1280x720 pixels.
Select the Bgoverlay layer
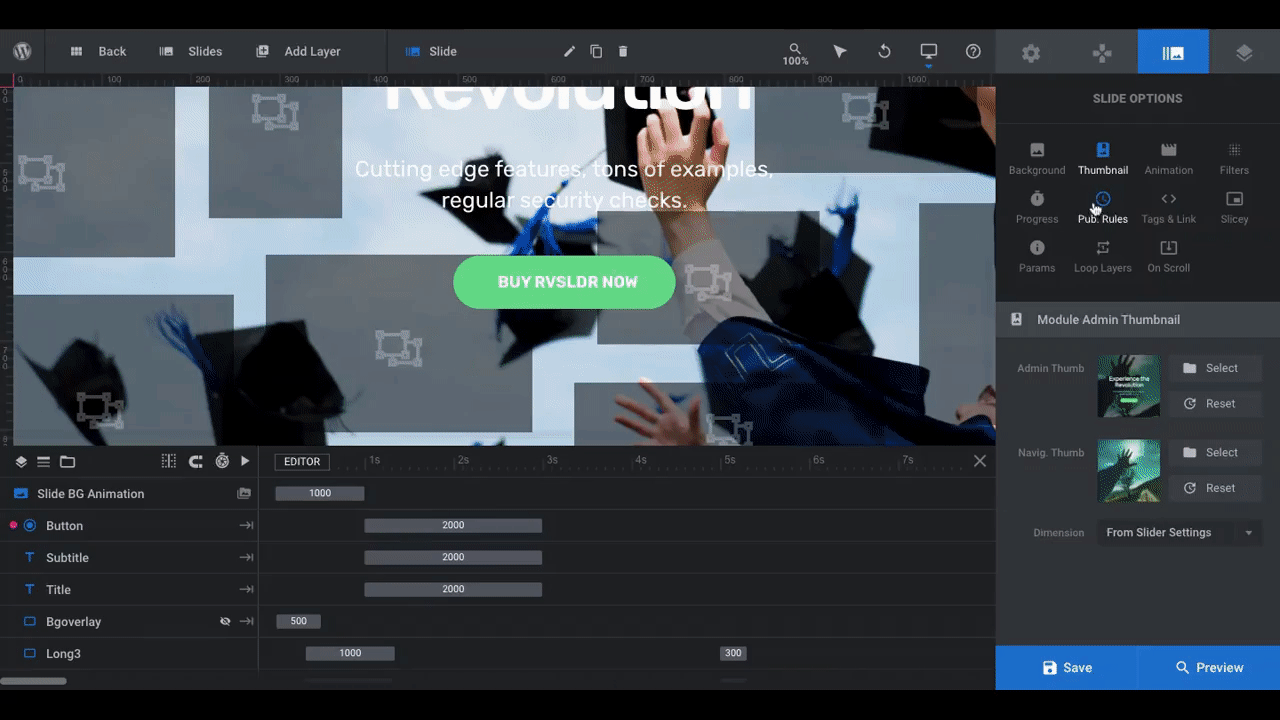(x=129, y=621)
